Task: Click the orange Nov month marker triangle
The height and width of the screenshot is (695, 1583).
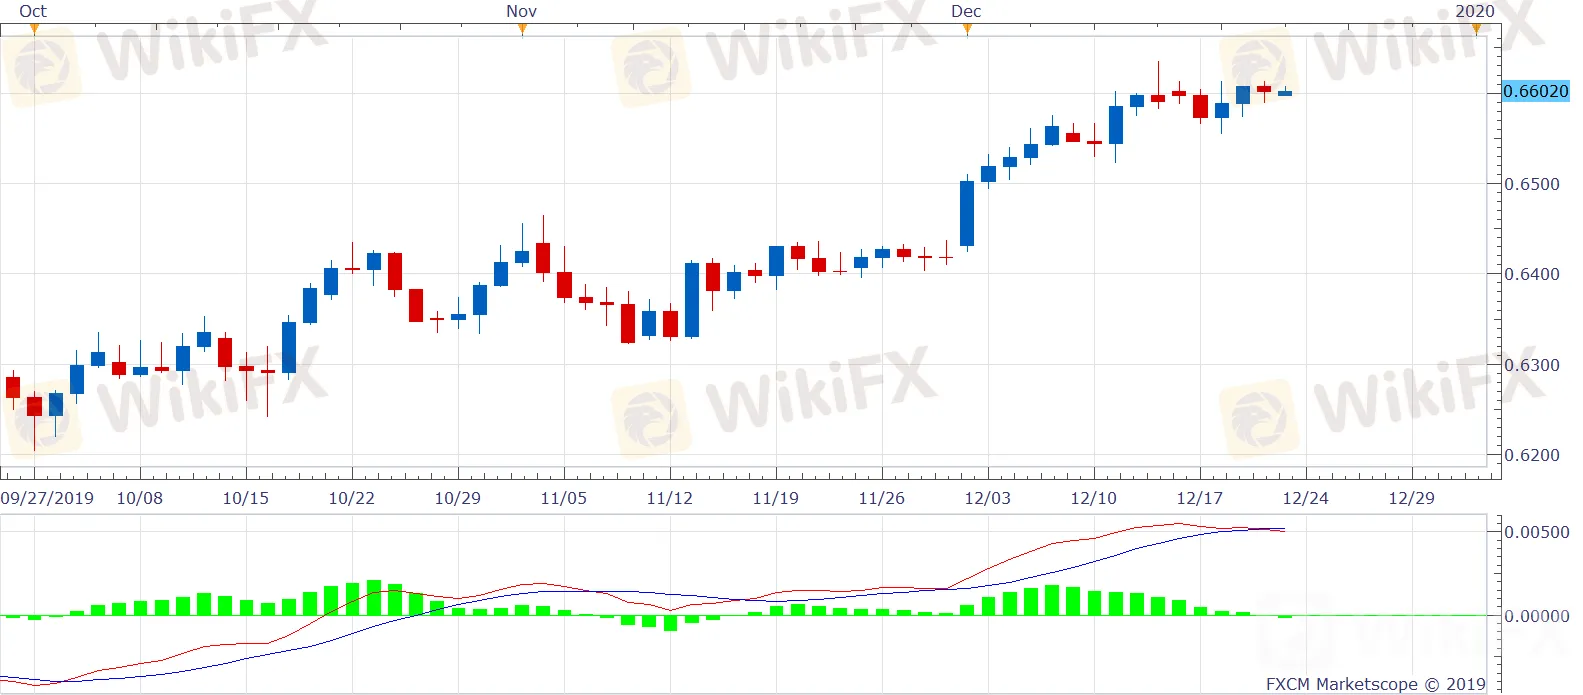Action: tap(522, 29)
